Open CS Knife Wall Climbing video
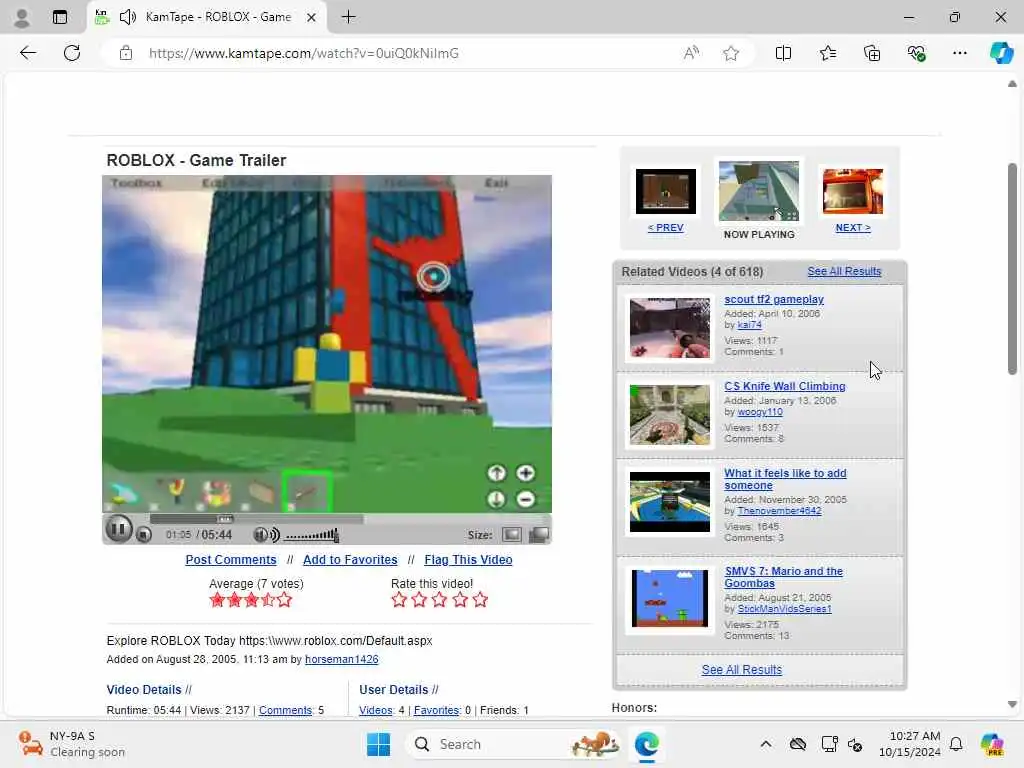The height and width of the screenshot is (768, 1024). (784, 386)
